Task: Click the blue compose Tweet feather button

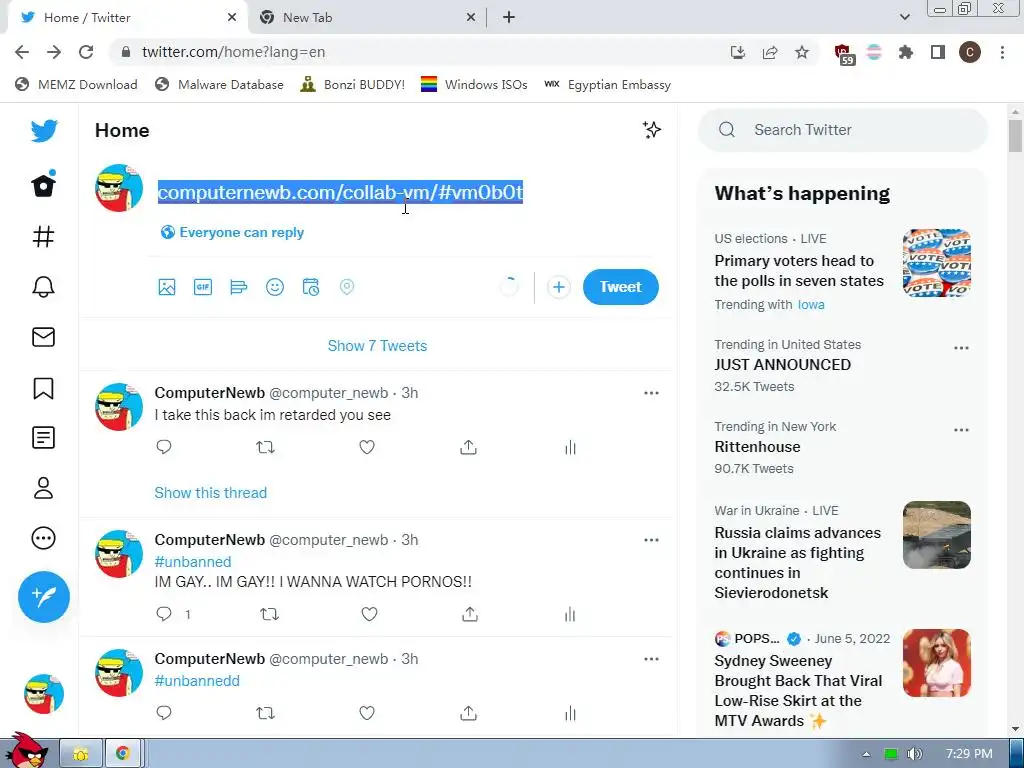Action: click(x=44, y=597)
